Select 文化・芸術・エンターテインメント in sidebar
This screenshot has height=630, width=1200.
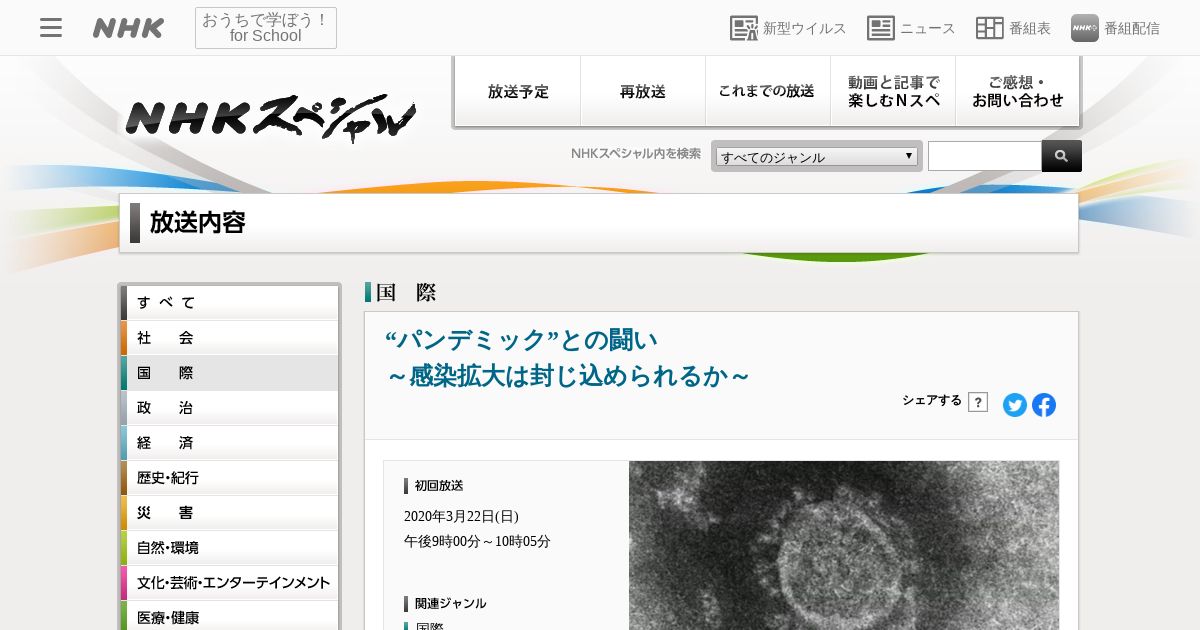pyautogui.click(x=230, y=582)
